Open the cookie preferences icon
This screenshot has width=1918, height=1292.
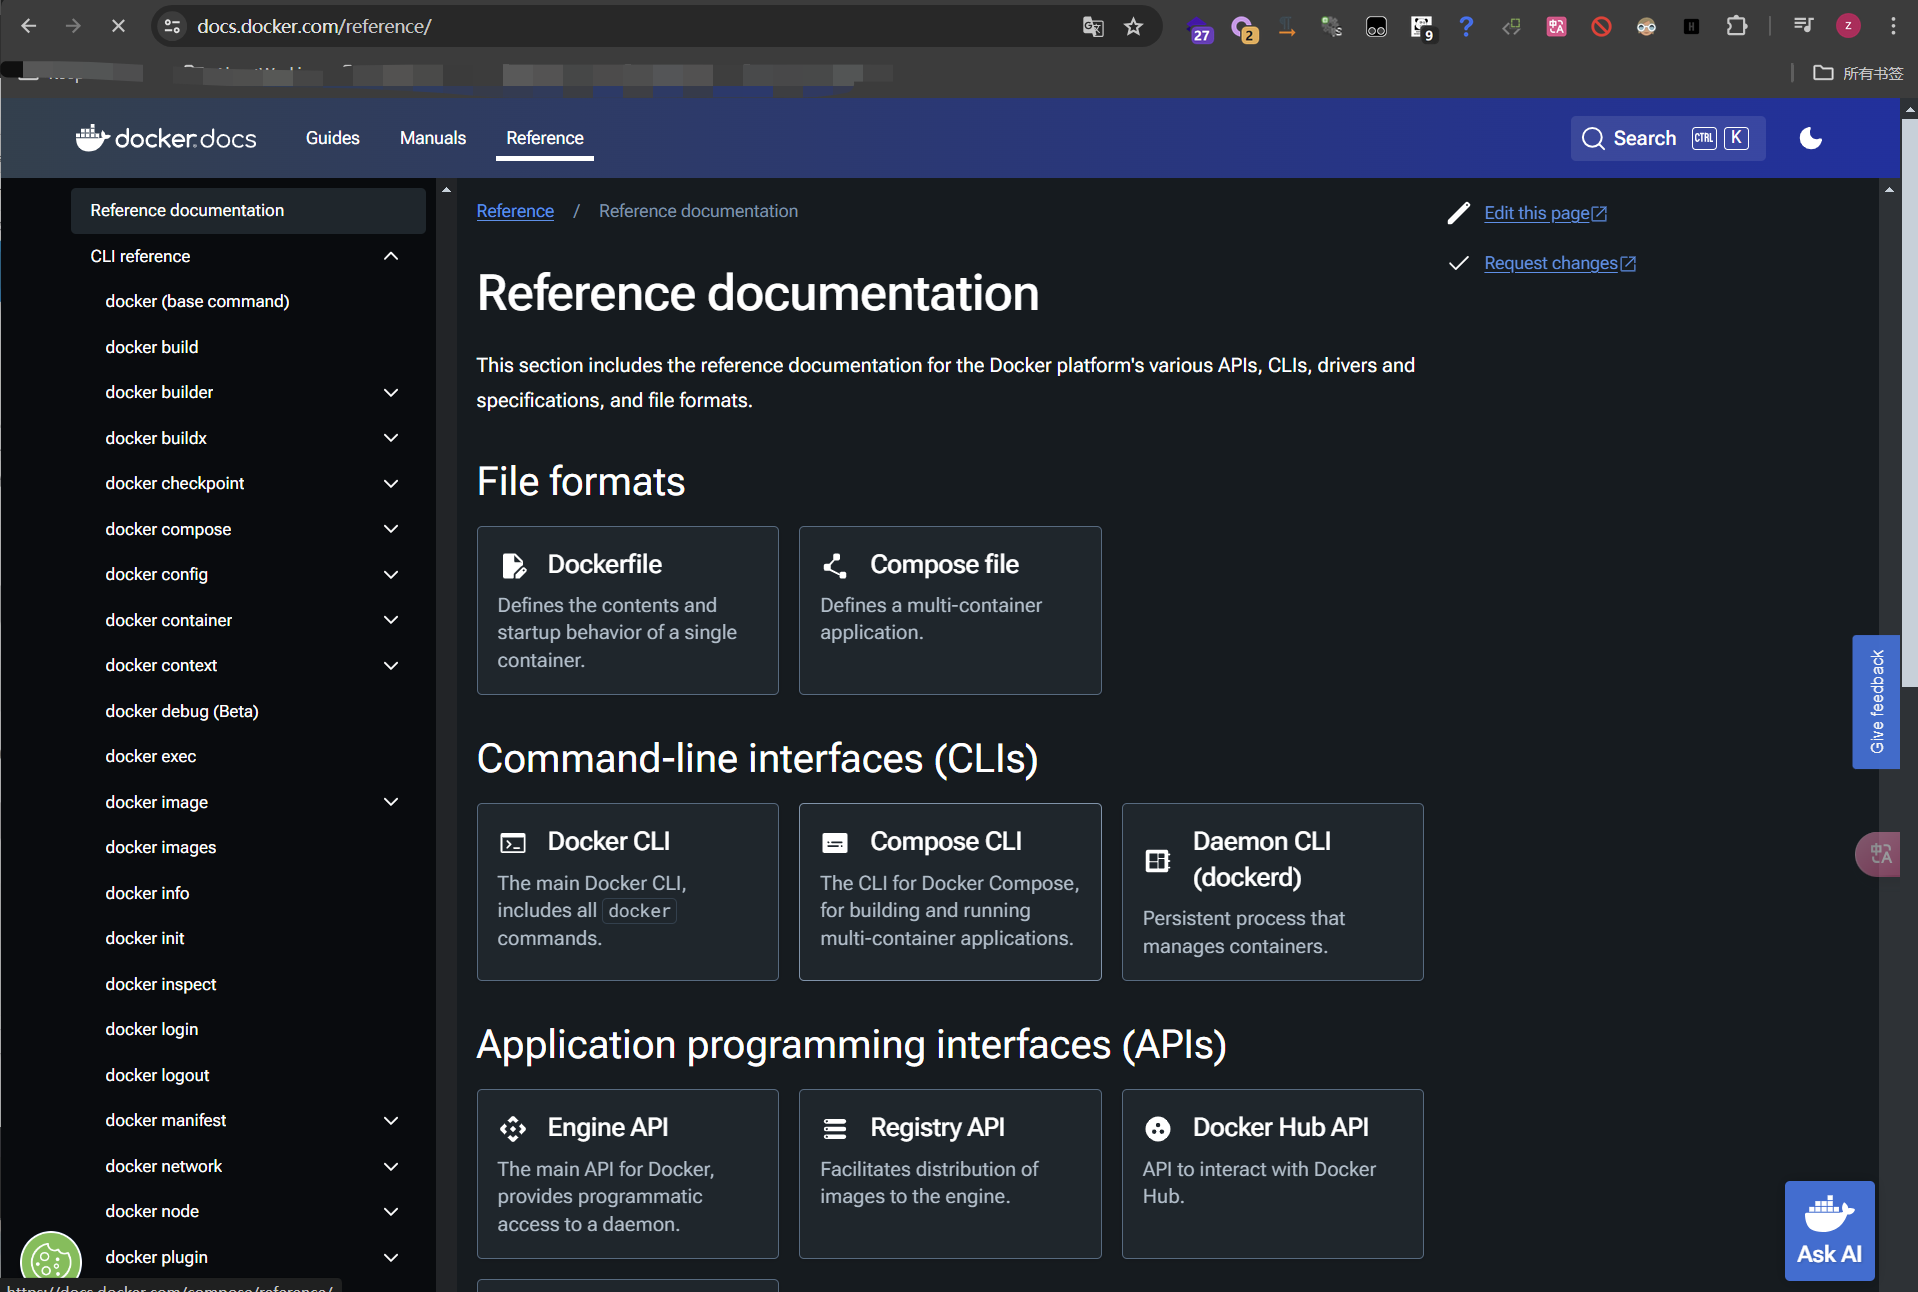point(50,1260)
